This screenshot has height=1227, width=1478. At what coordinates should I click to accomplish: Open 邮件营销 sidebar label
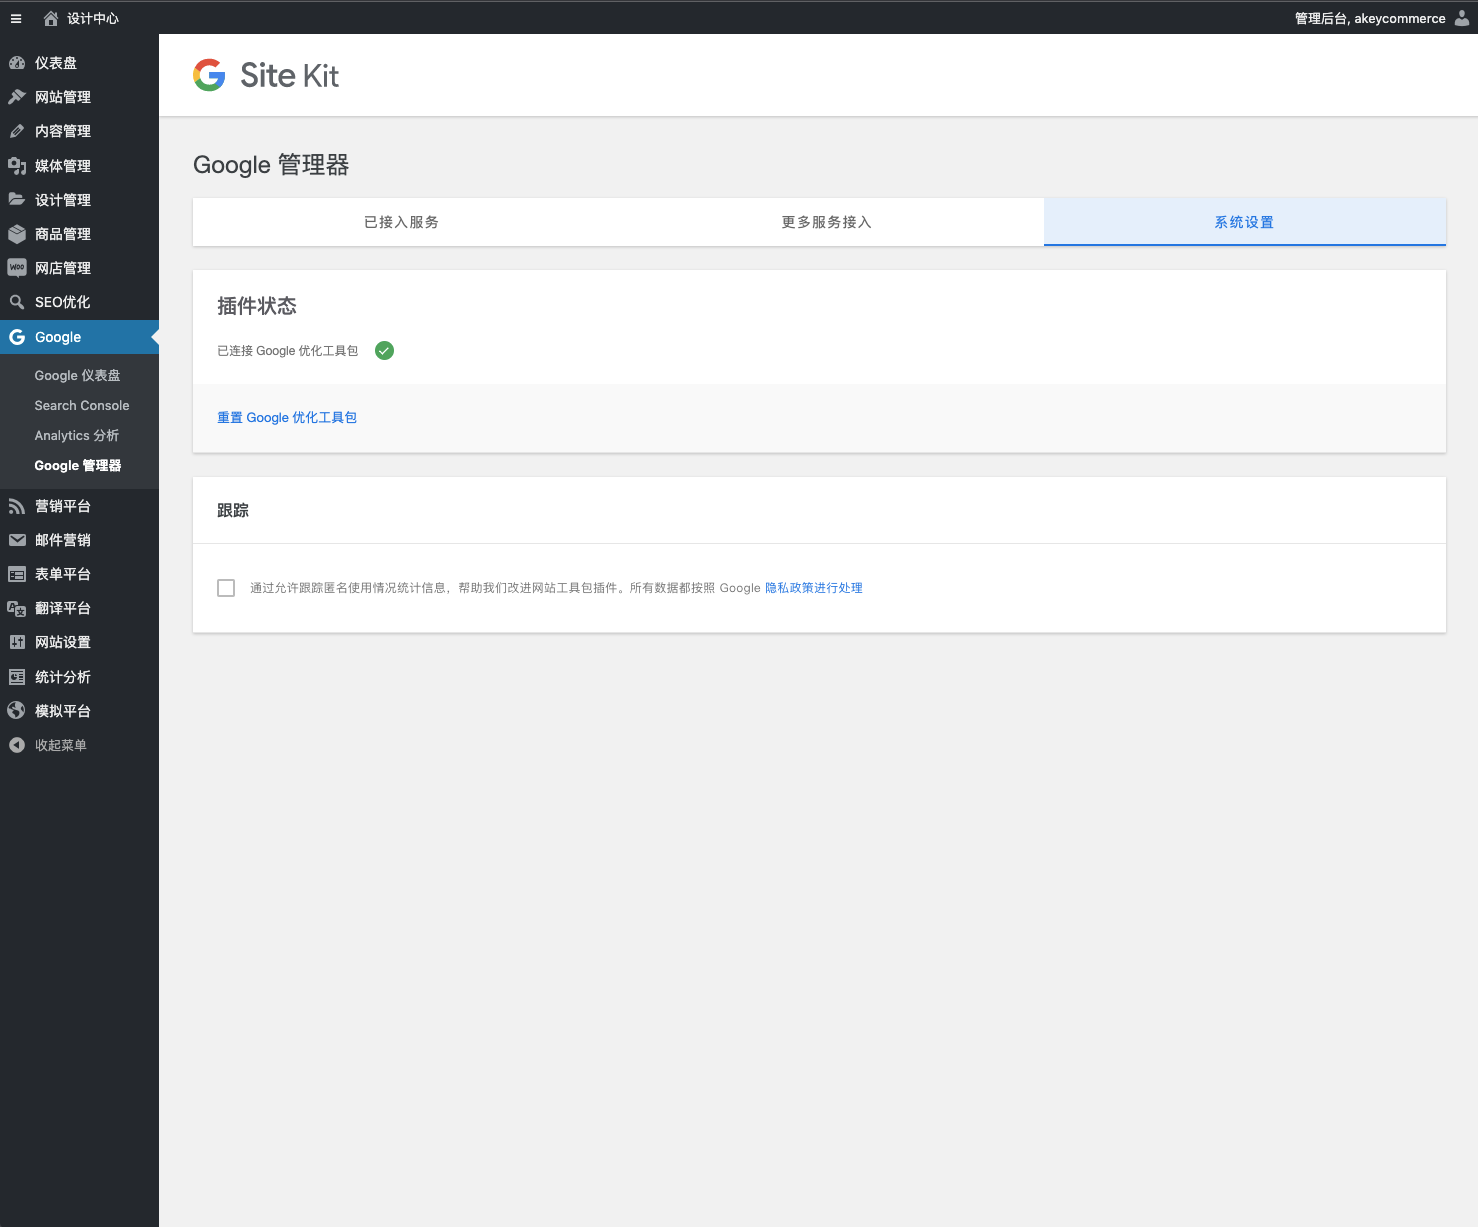click(x=63, y=540)
